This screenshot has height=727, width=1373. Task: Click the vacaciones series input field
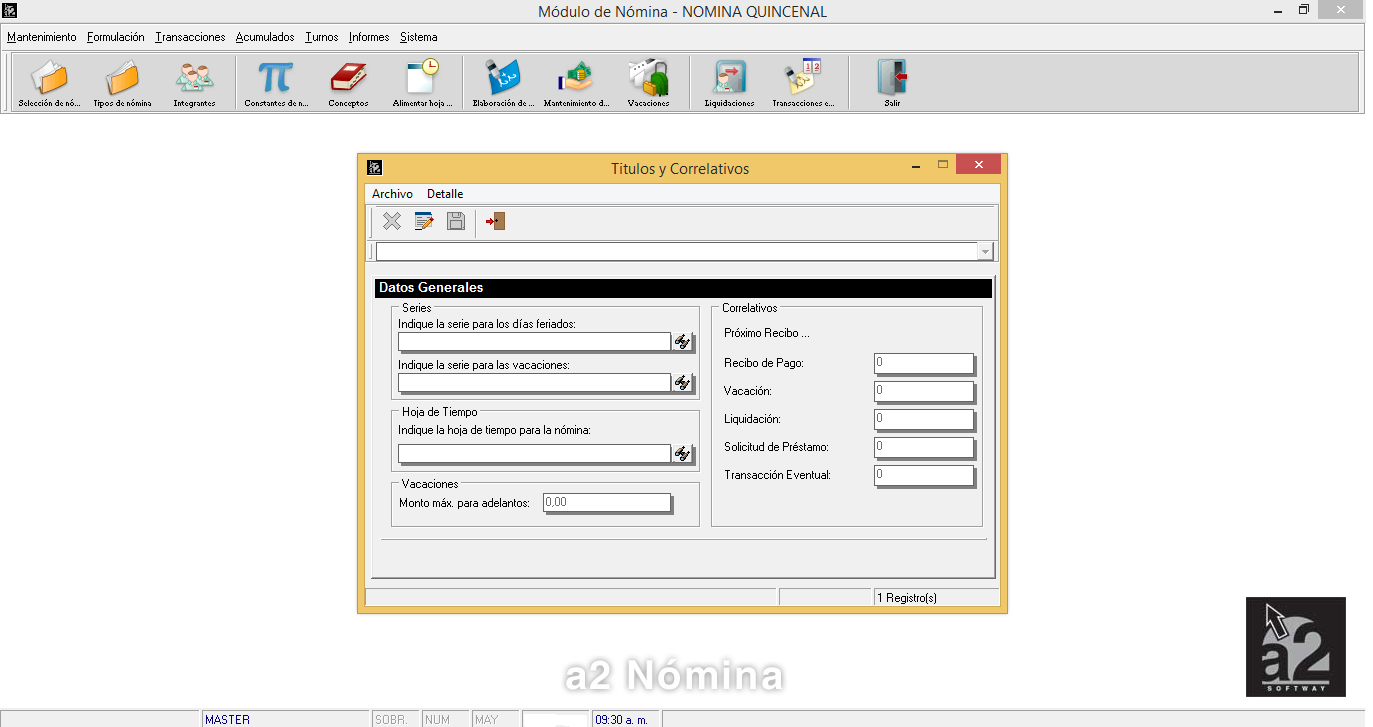coord(534,383)
